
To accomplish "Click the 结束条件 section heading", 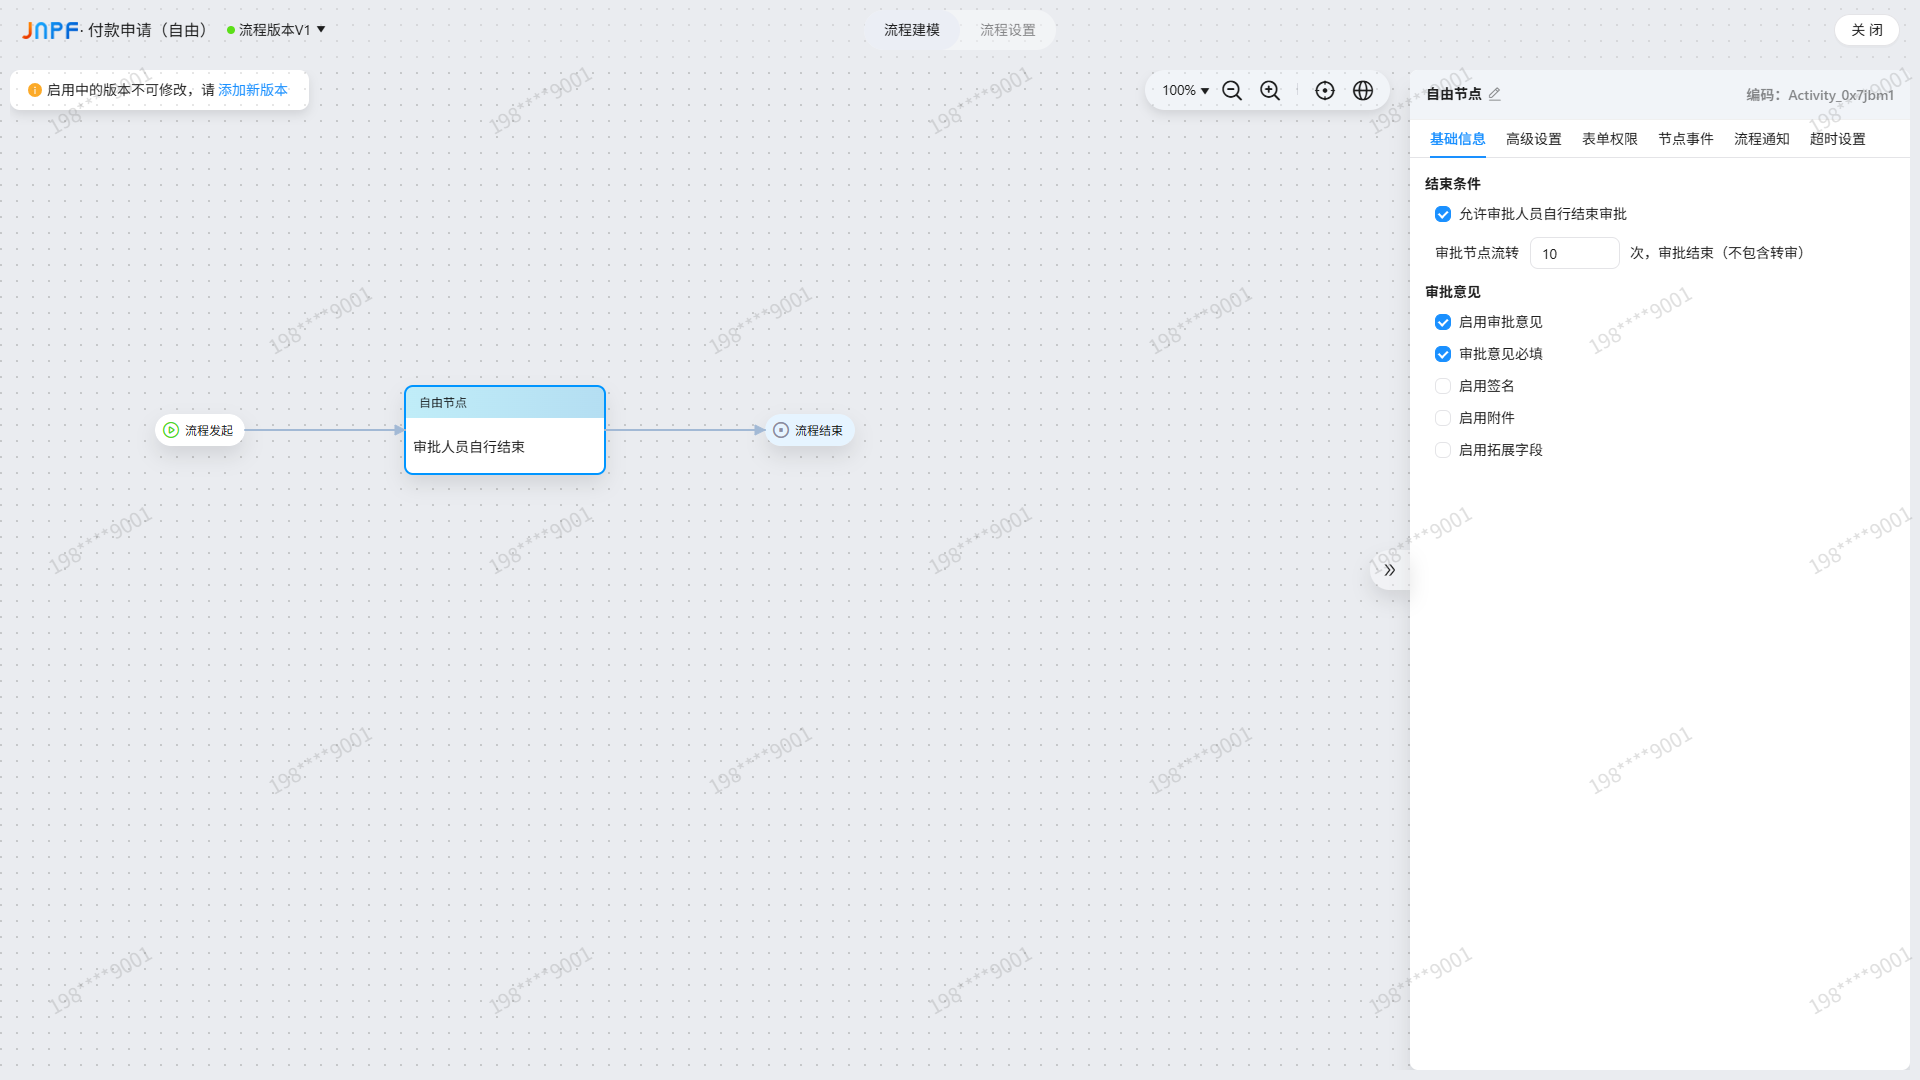I will click(1453, 184).
